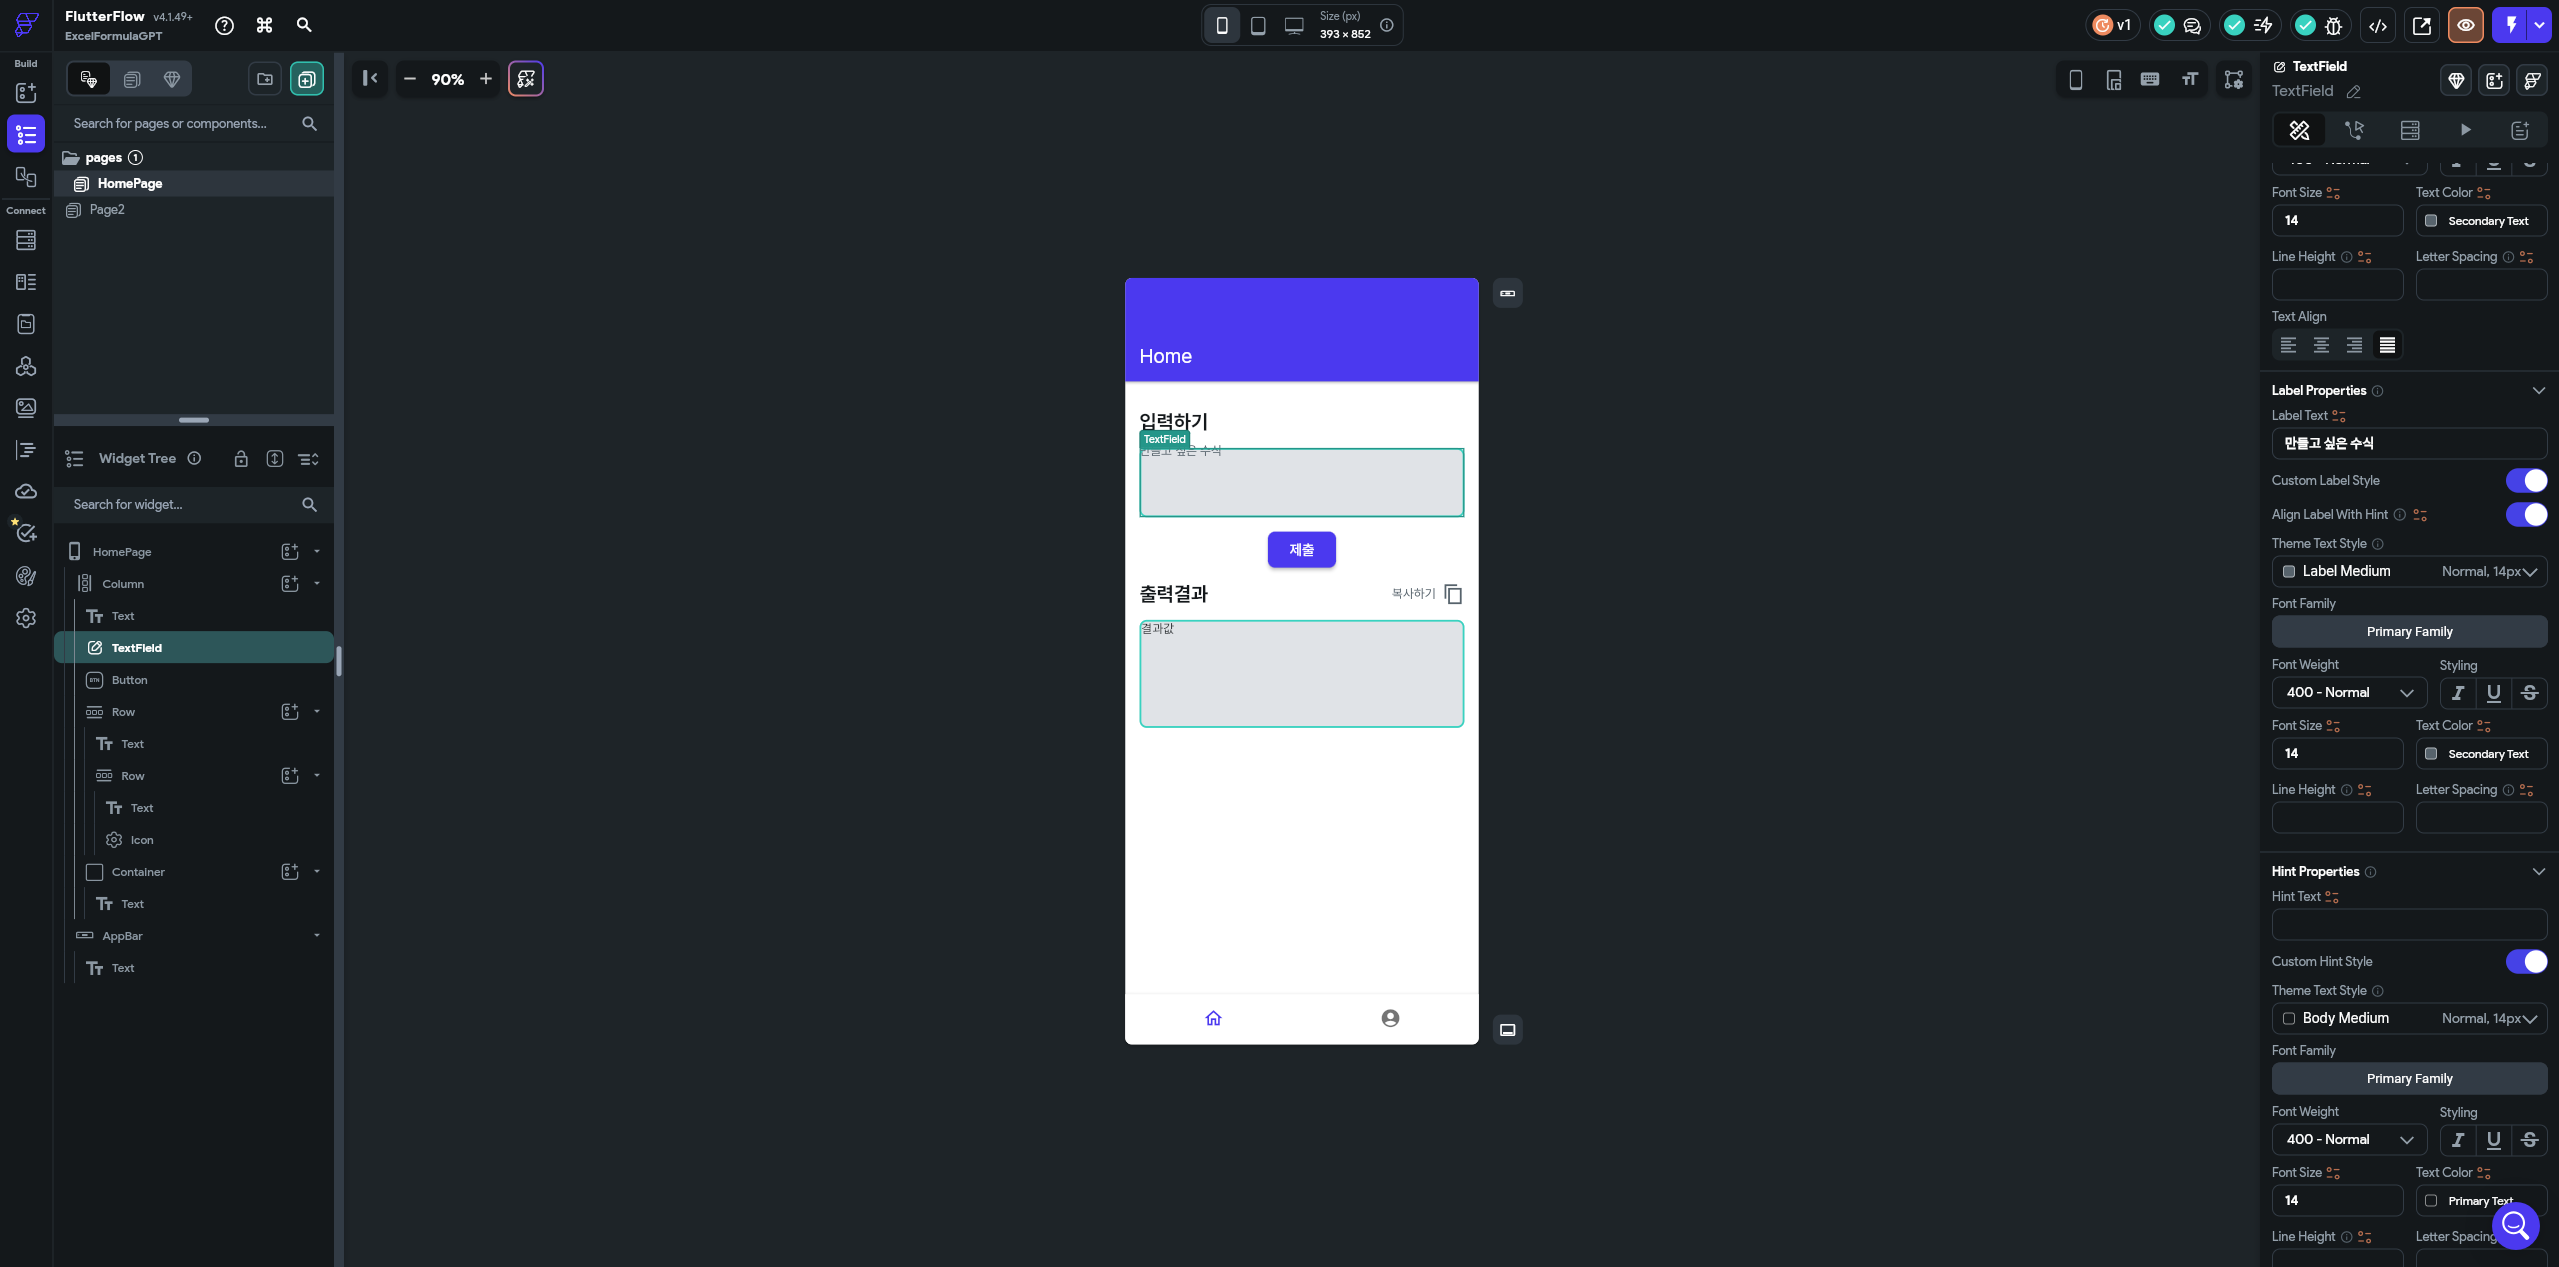Toggle italic styling for hint
This screenshot has width=2559, height=1267.
2457,1140
